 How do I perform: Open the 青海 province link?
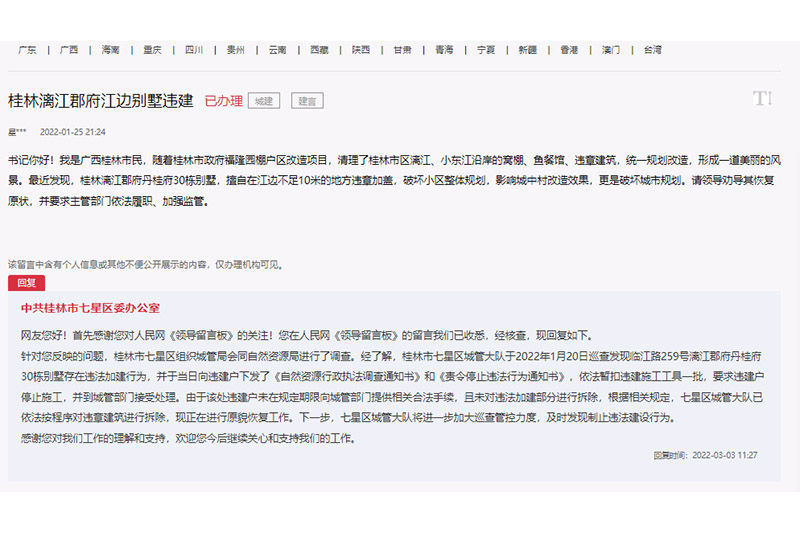coord(444,50)
